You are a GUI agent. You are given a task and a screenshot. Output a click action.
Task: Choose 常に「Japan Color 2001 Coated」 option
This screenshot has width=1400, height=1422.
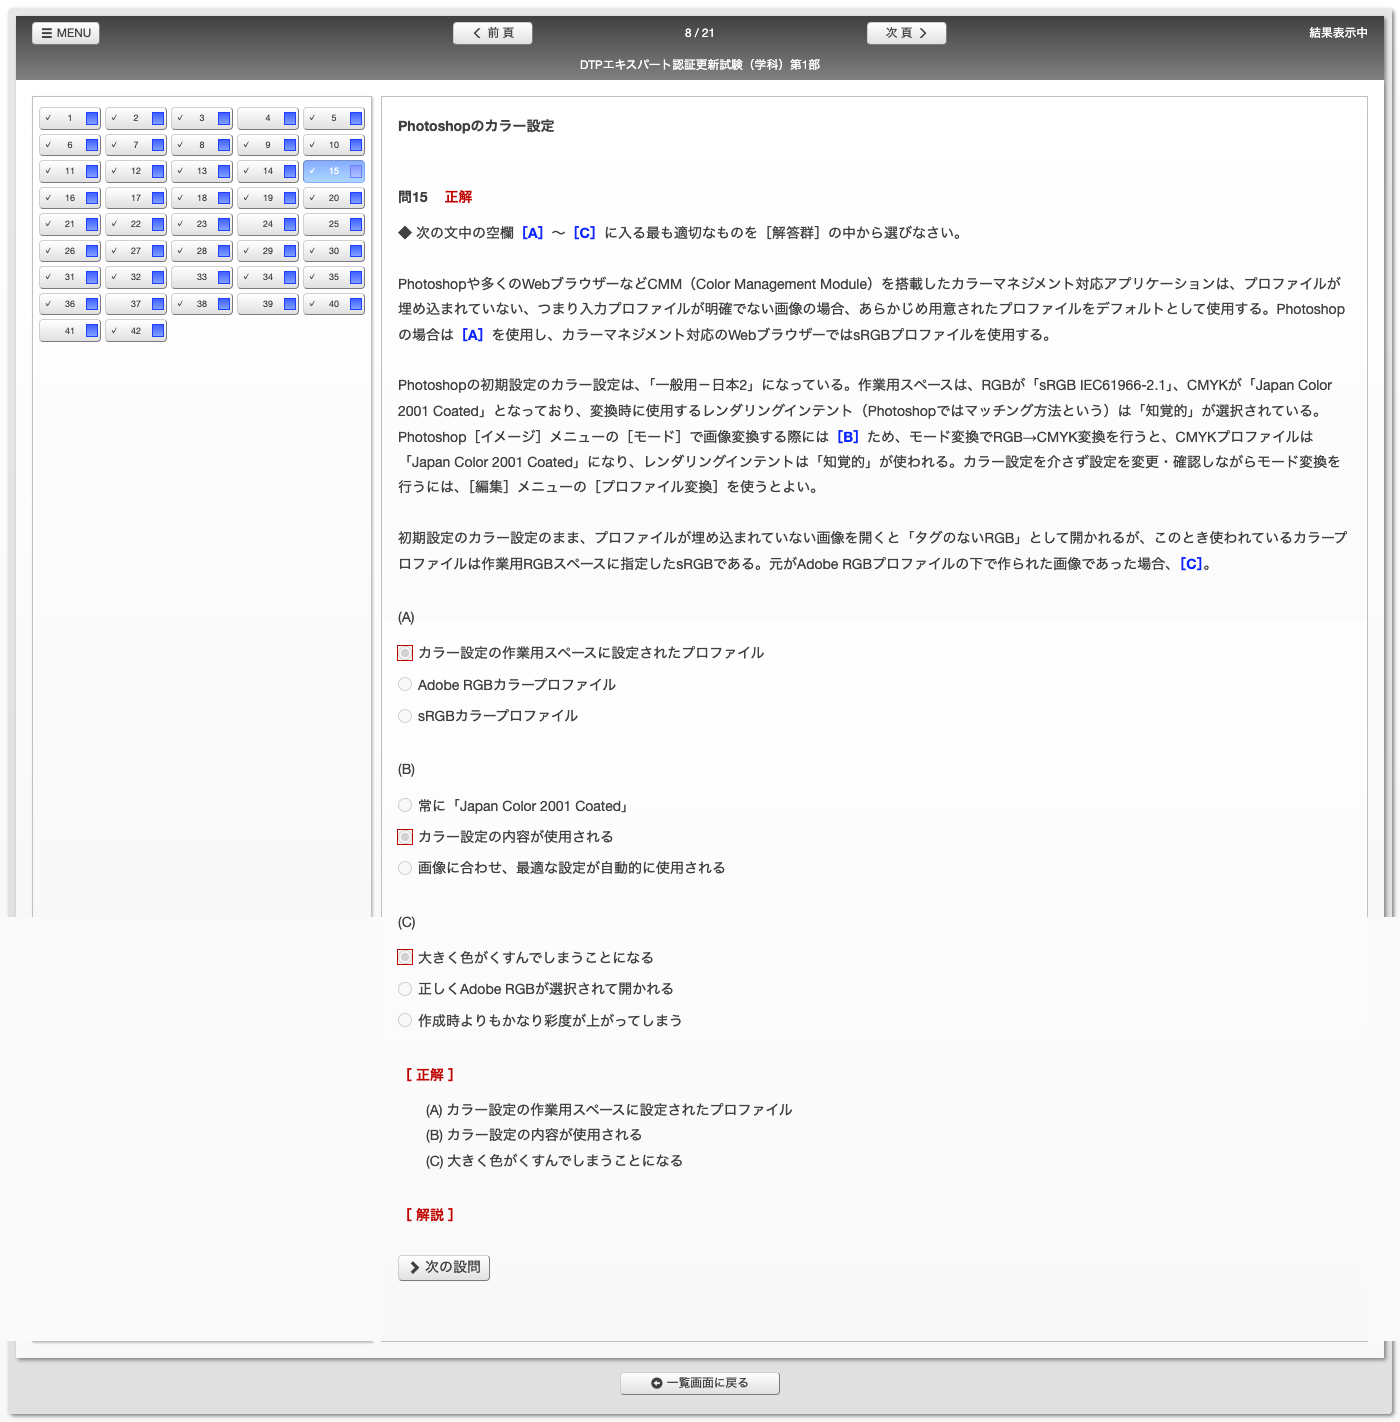coord(405,805)
